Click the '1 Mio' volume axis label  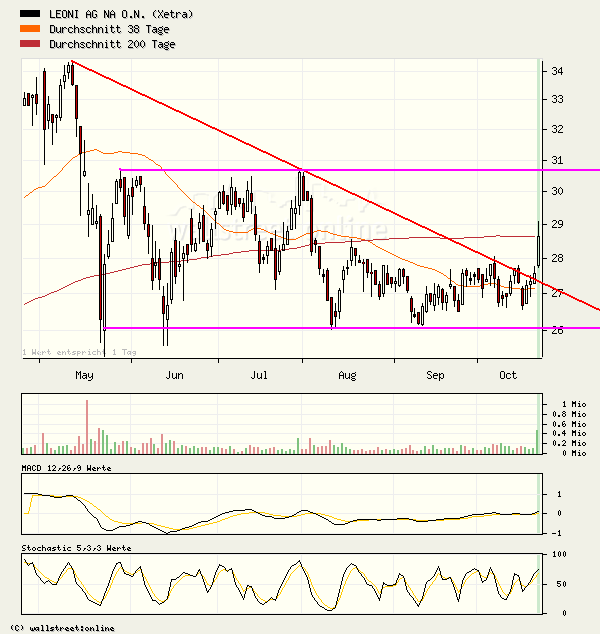click(x=574, y=404)
